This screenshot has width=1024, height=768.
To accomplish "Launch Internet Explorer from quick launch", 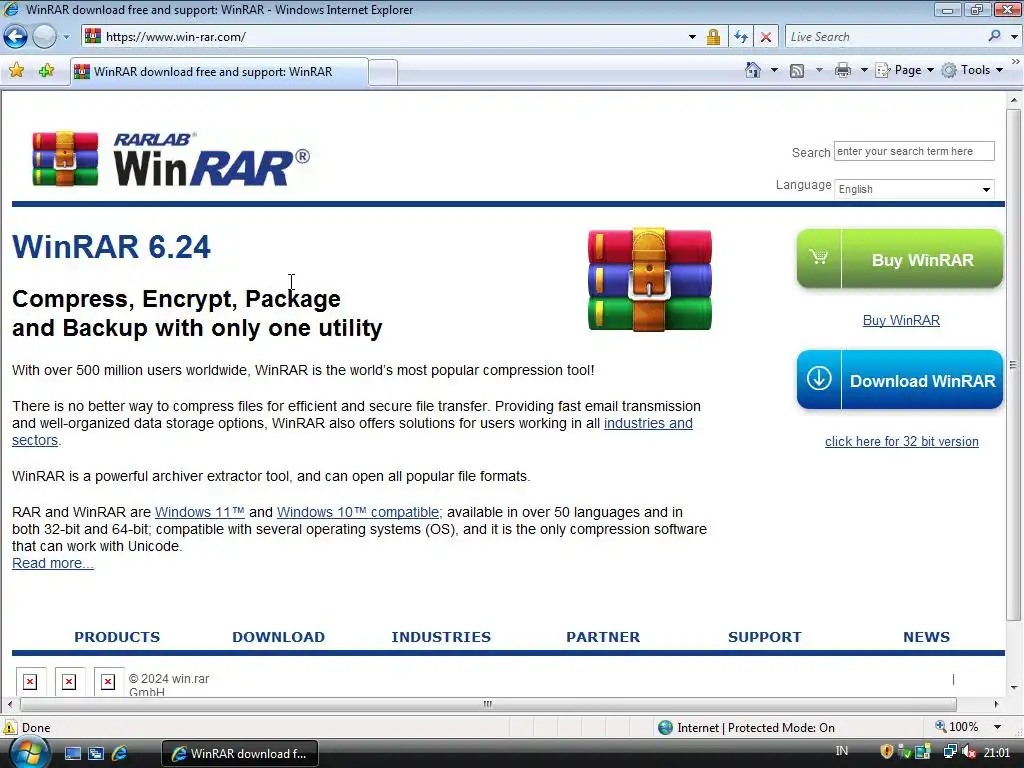I will point(120,754).
